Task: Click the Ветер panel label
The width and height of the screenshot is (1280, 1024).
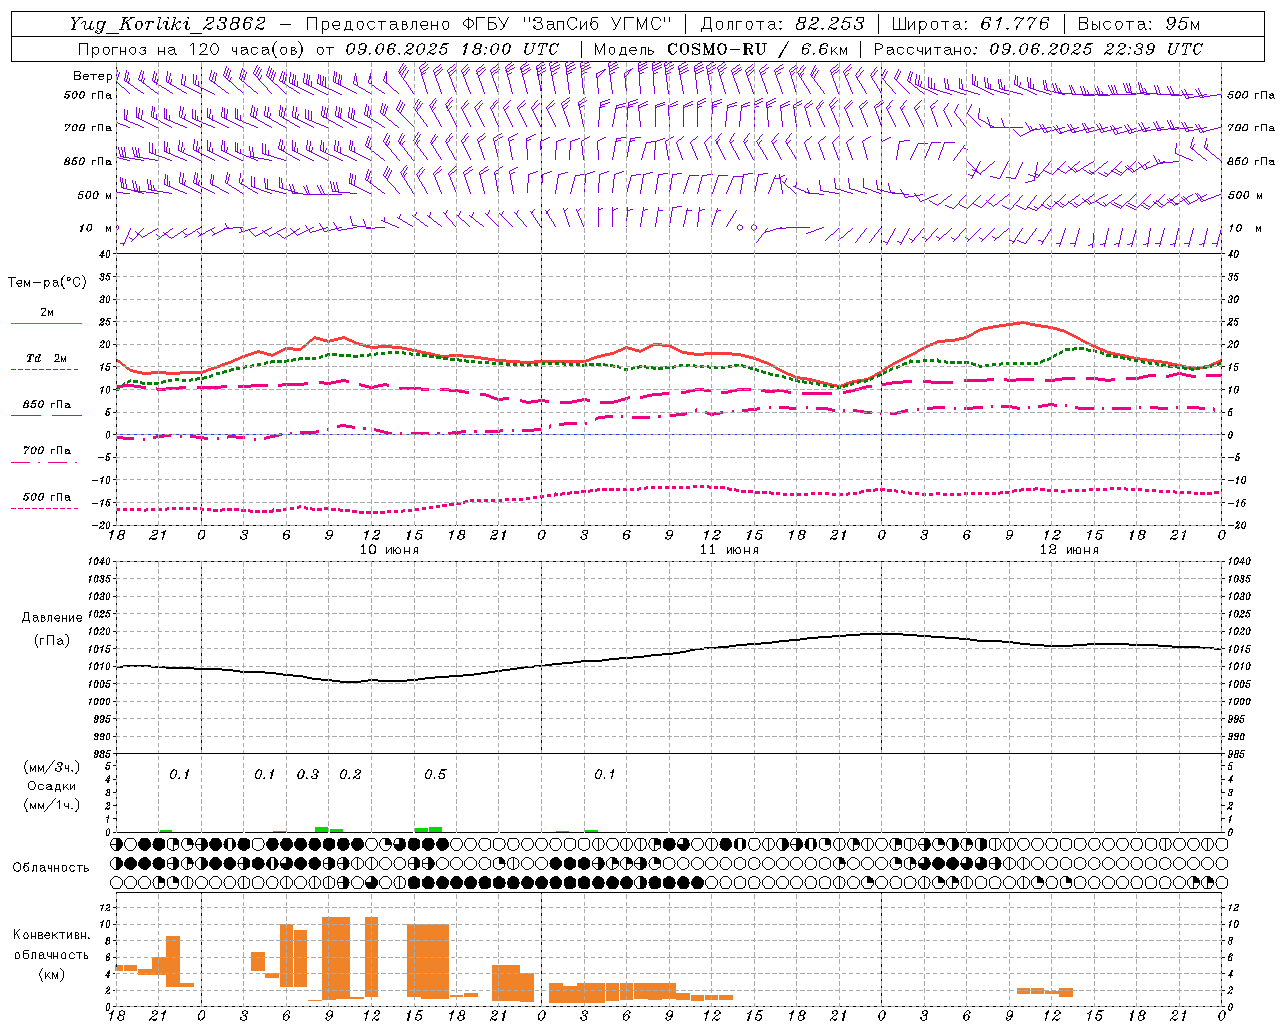Action: (92, 76)
